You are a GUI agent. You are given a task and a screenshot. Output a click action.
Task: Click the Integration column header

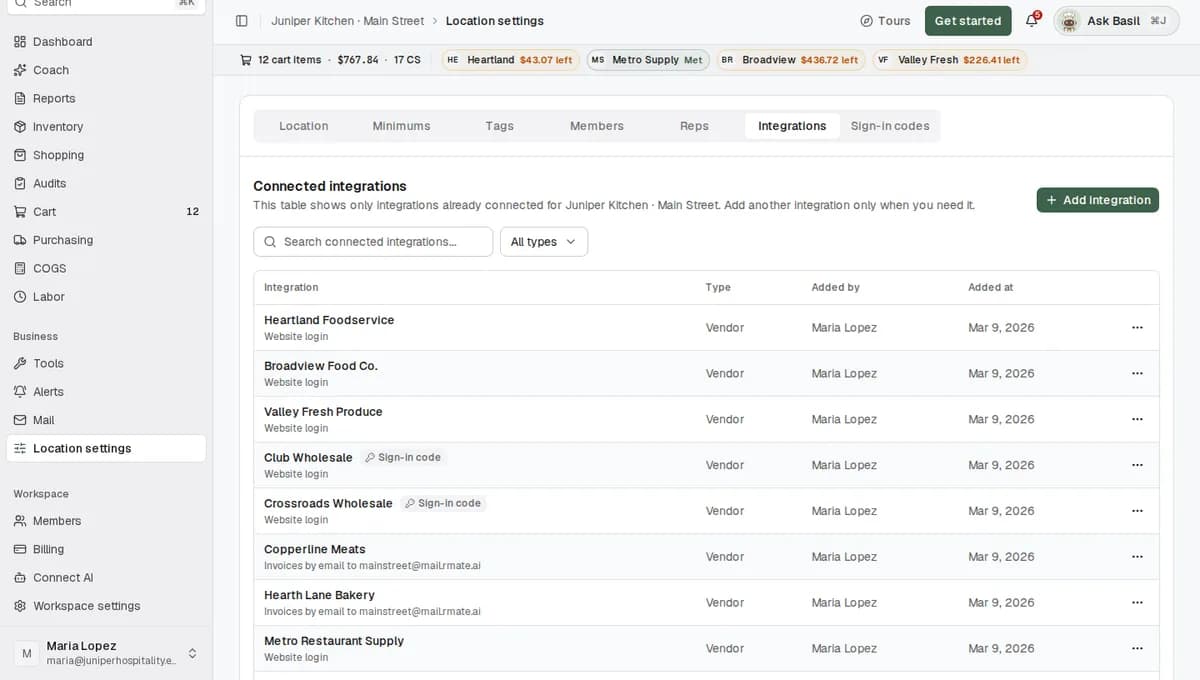[291, 287]
